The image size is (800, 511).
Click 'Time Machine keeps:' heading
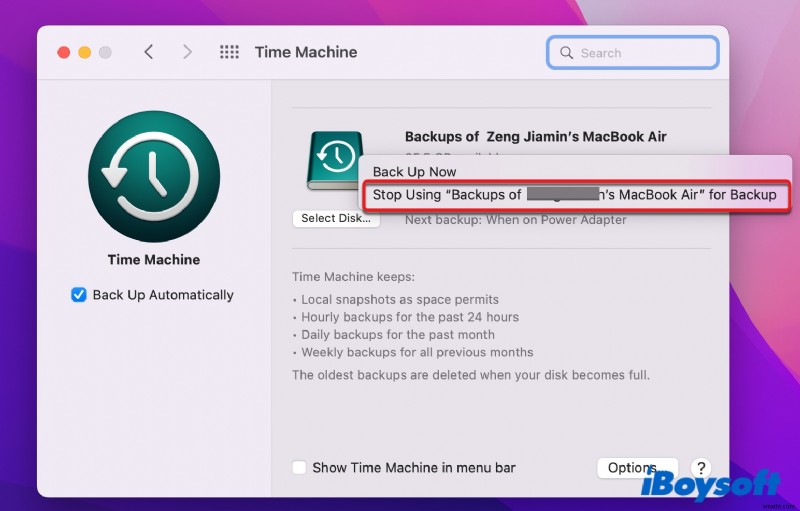tap(354, 277)
